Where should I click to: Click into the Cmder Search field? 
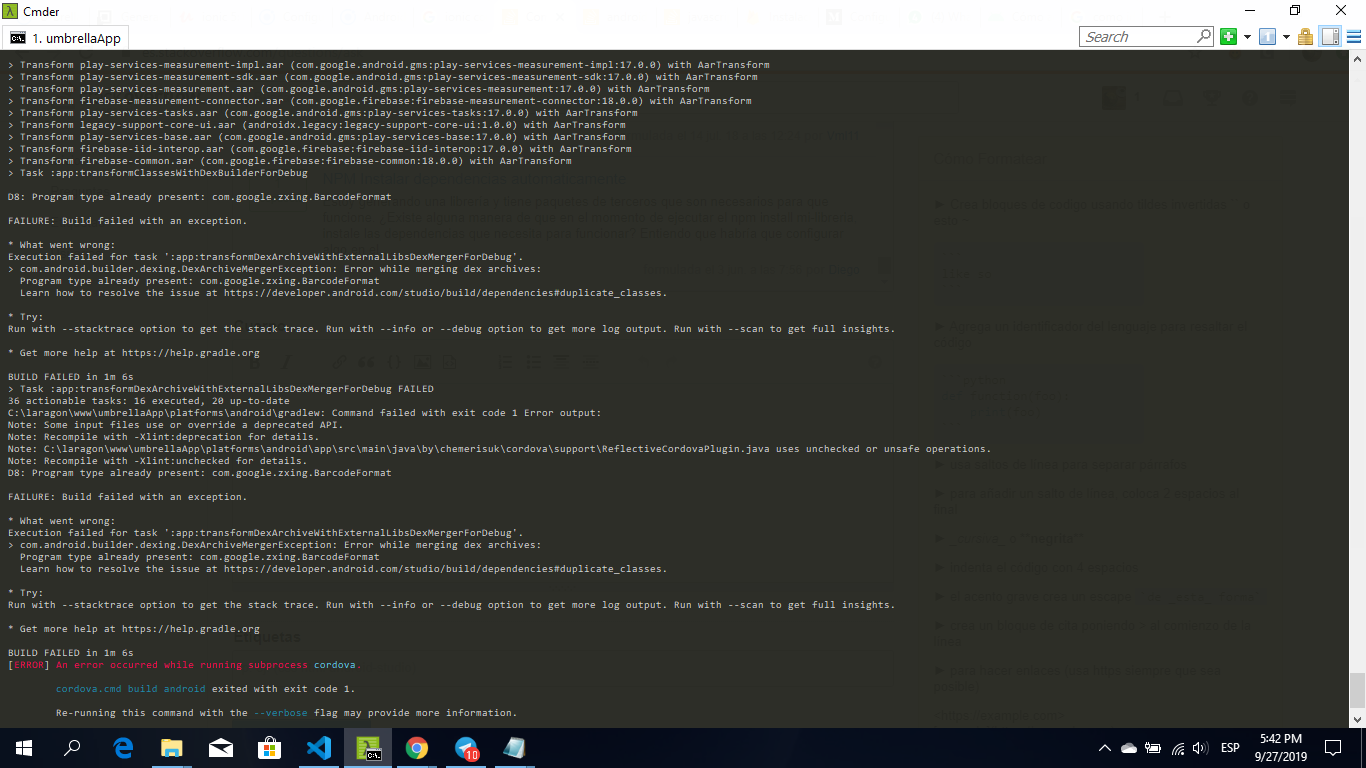[1138, 37]
